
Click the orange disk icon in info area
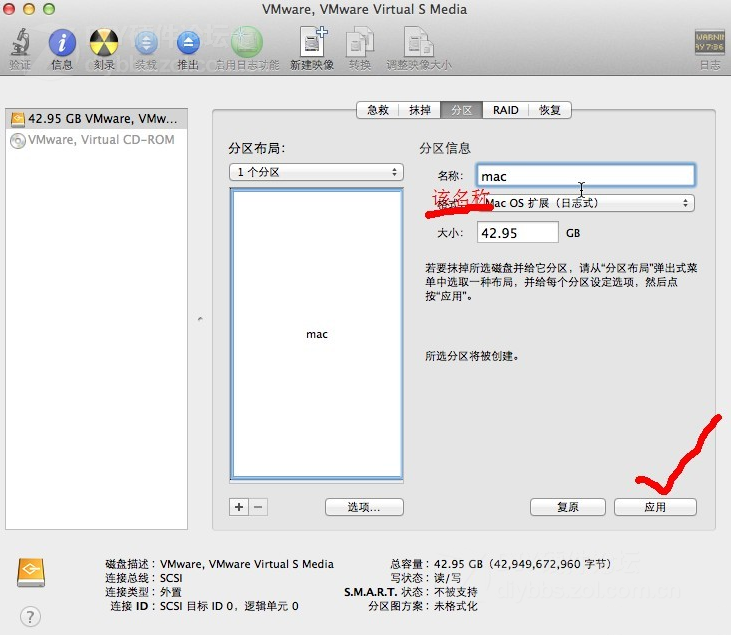click(31, 573)
